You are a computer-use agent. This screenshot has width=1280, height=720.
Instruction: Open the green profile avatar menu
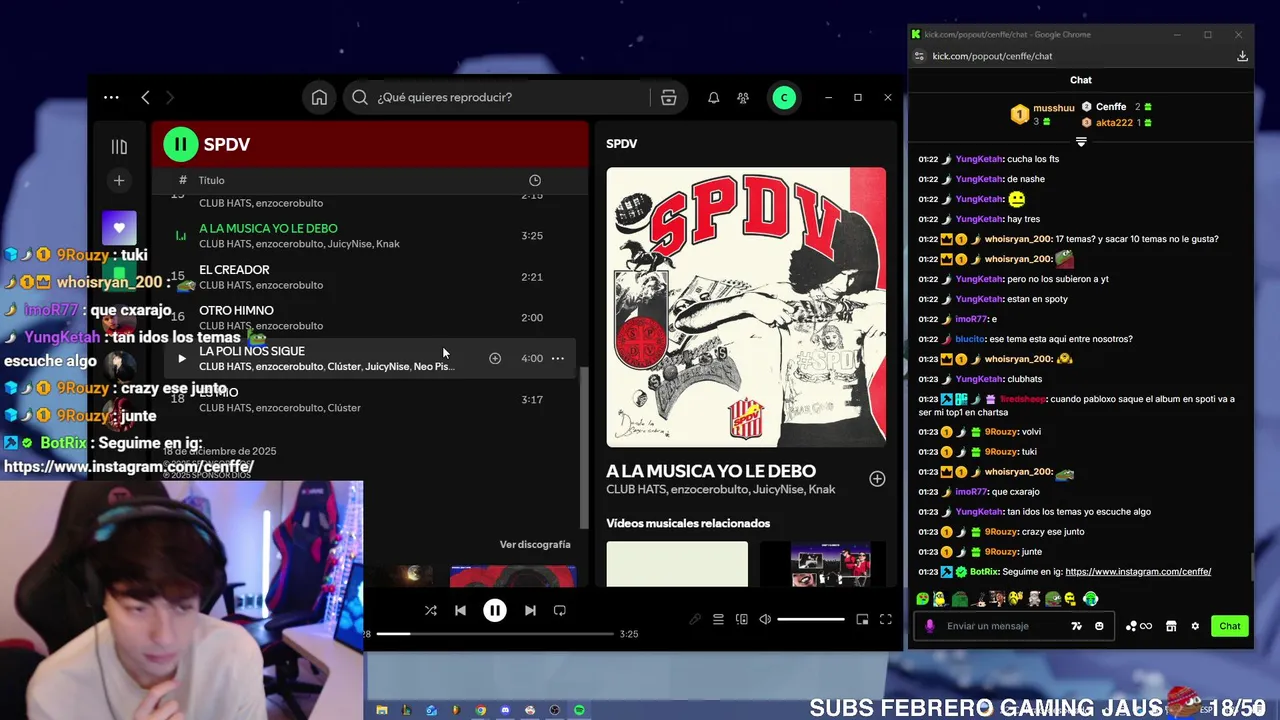click(784, 97)
